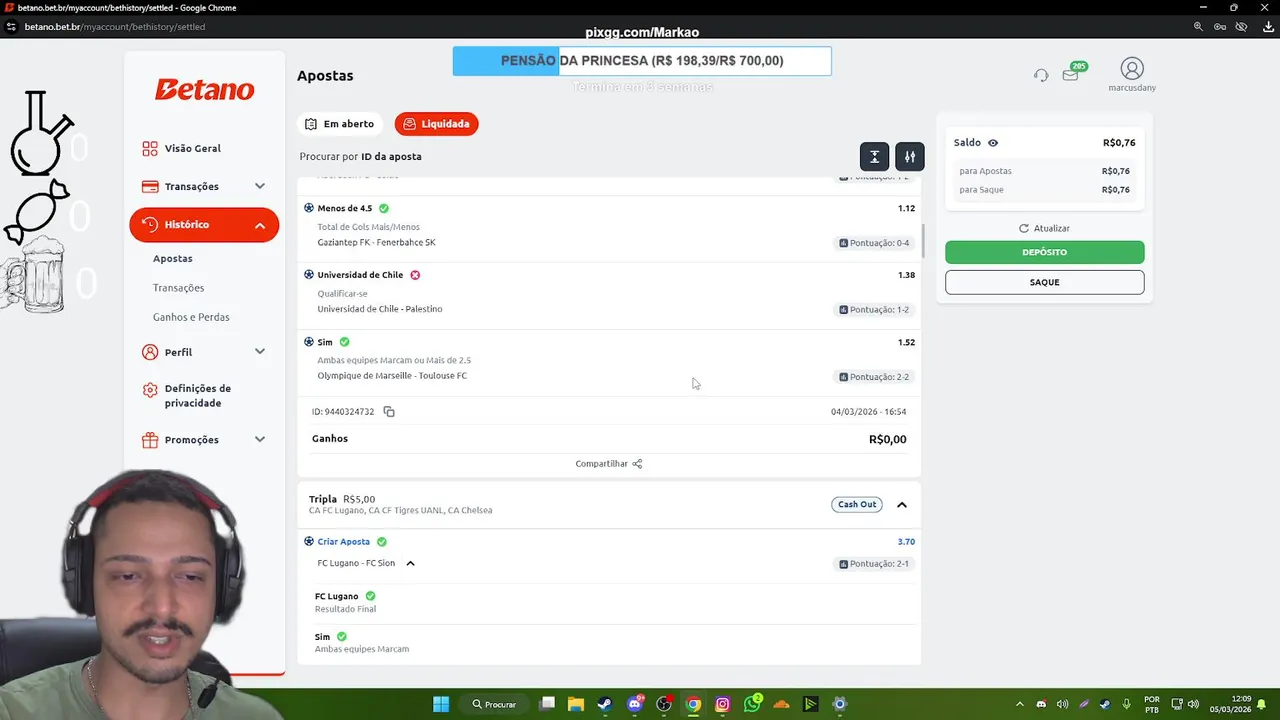Open Steam from the taskbar

[605, 704]
